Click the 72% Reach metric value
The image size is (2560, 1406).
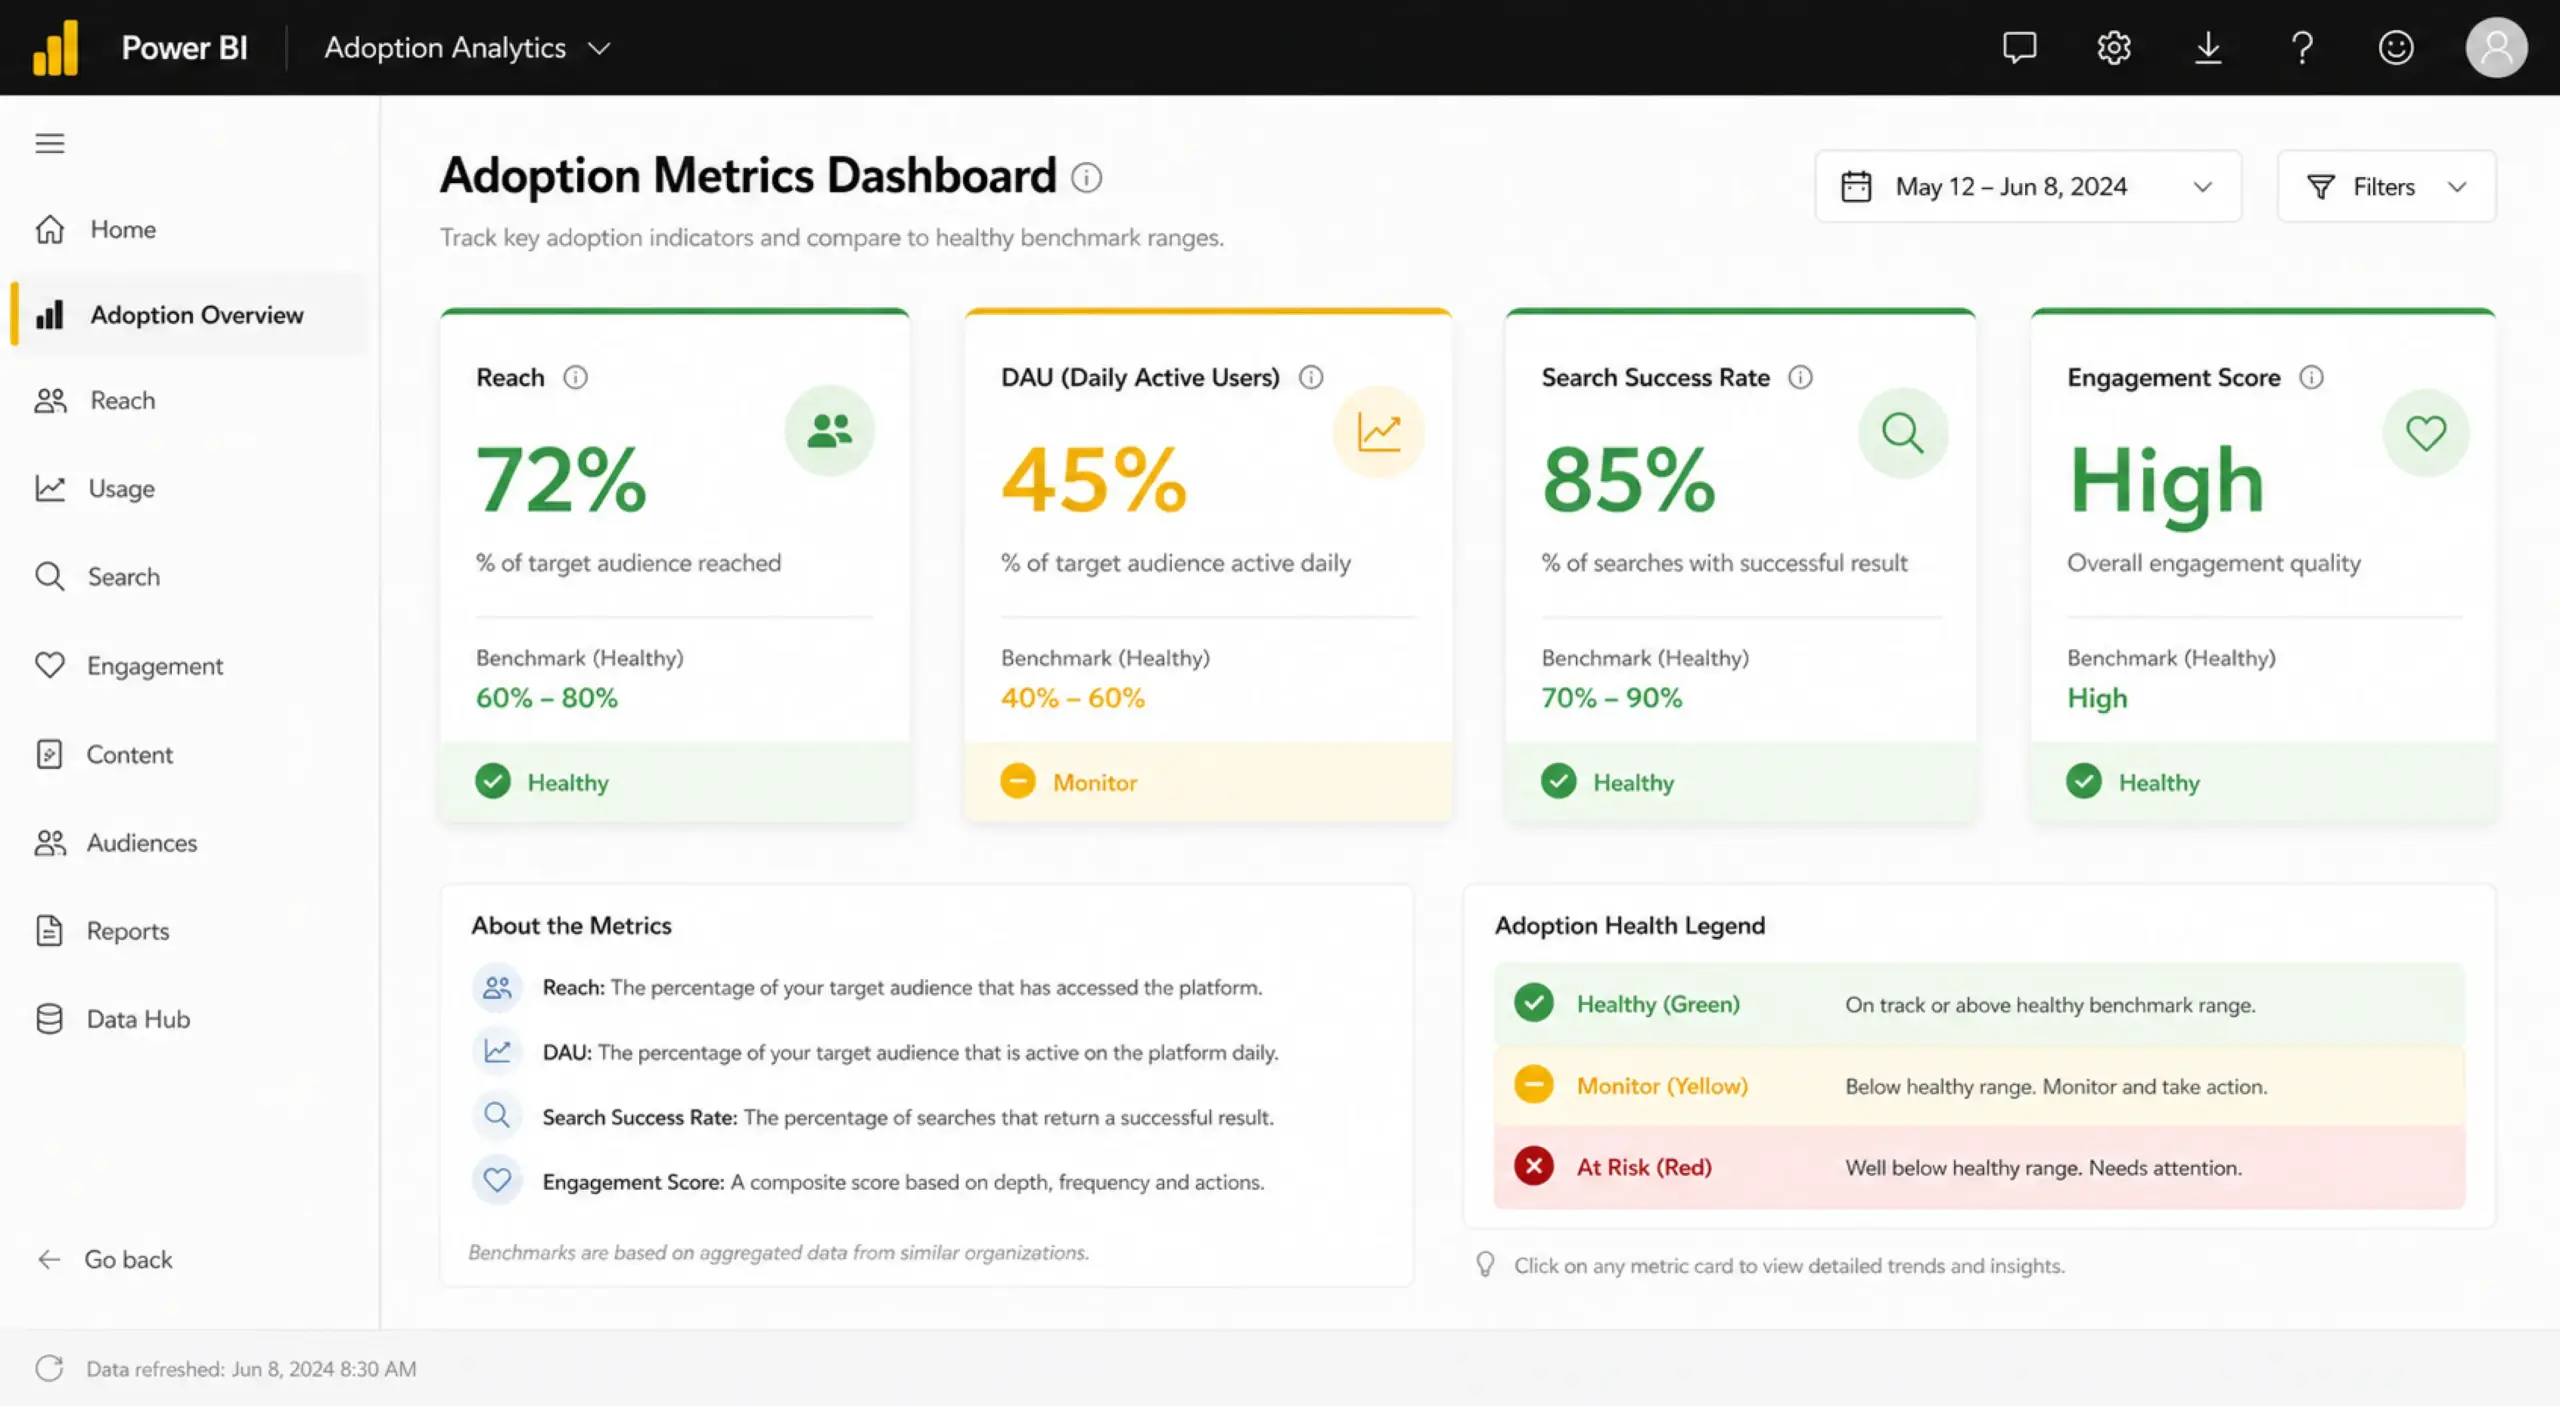click(x=561, y=479)
